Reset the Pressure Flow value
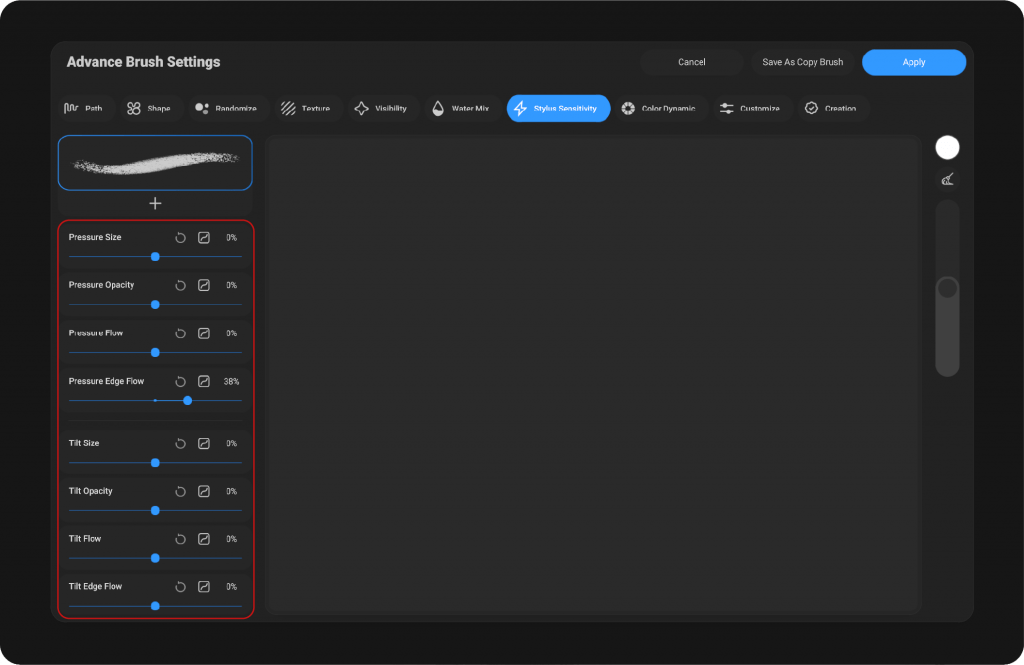The height and width of the screenshot is (665, 1024). [x=180, y=333]
